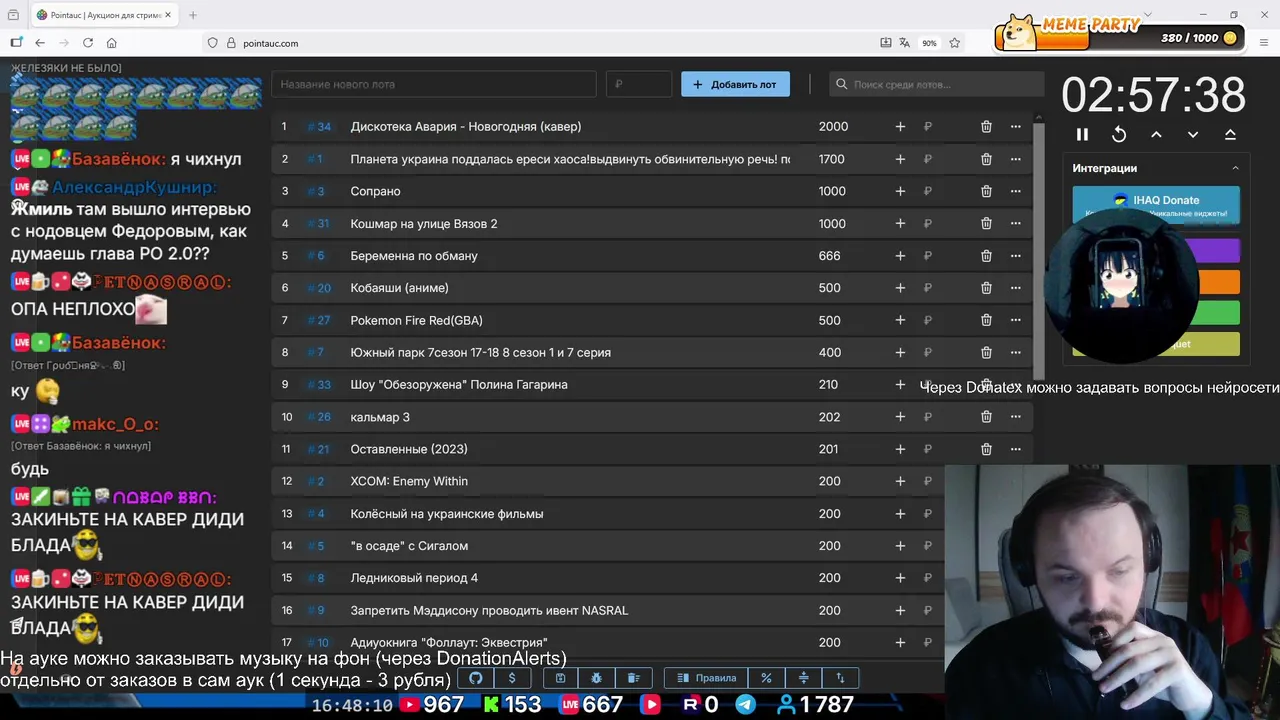
Task: Add amount to Сопрано lot
Action: coord(900,191)
